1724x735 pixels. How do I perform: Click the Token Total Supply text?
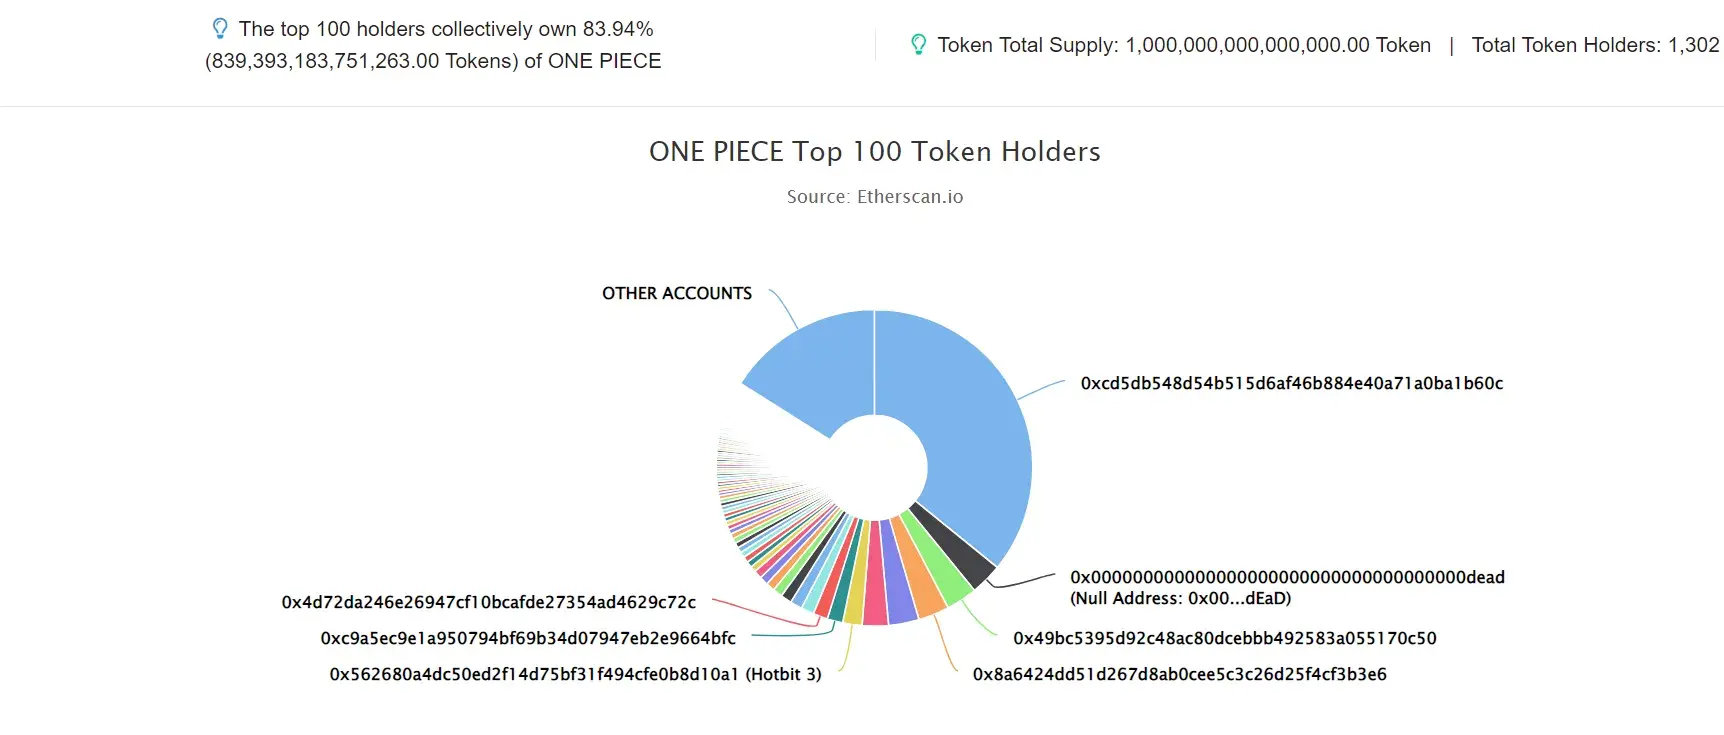1184,45
